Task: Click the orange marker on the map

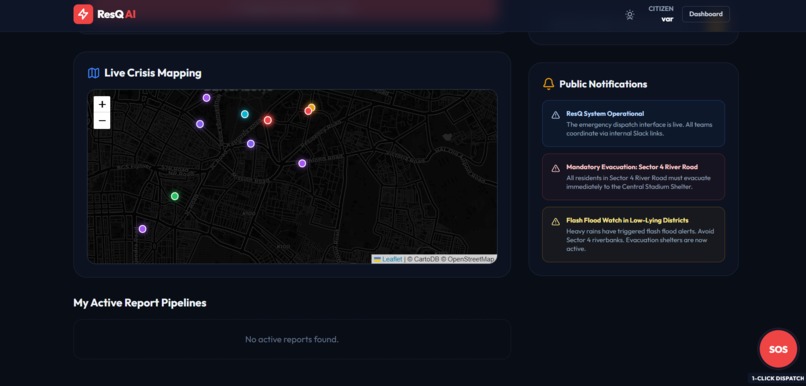Action: coord(312,107)
